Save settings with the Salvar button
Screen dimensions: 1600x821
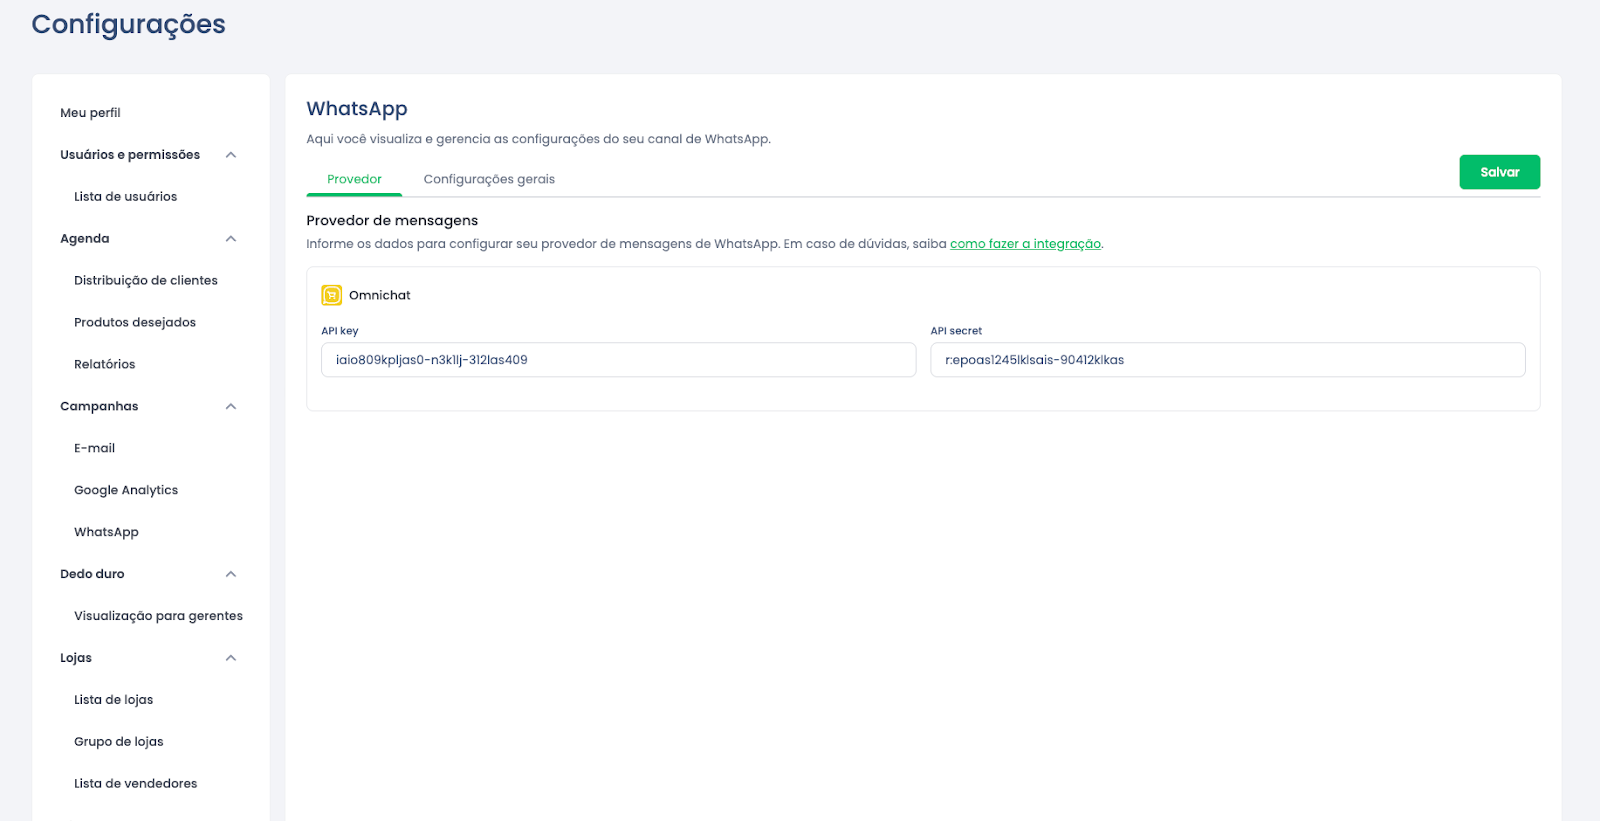click(x=1499, y=172)
